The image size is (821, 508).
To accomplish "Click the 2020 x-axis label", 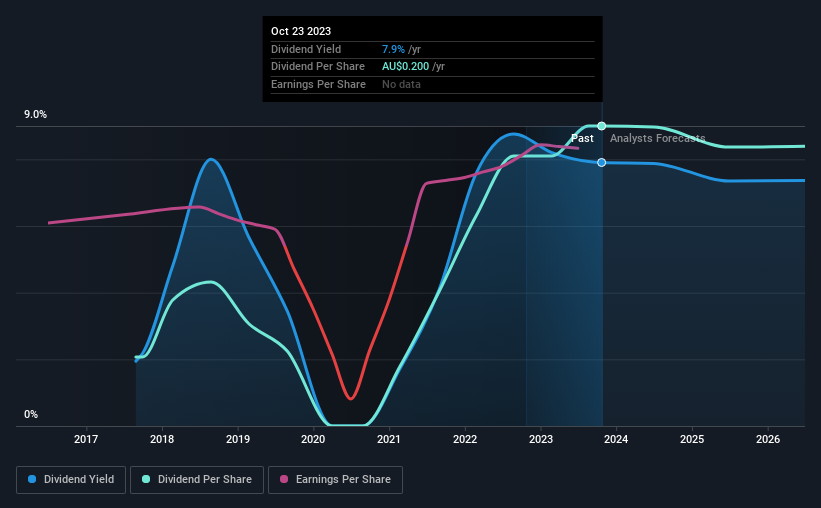I will pyautogui.click(x=313, y=439).
